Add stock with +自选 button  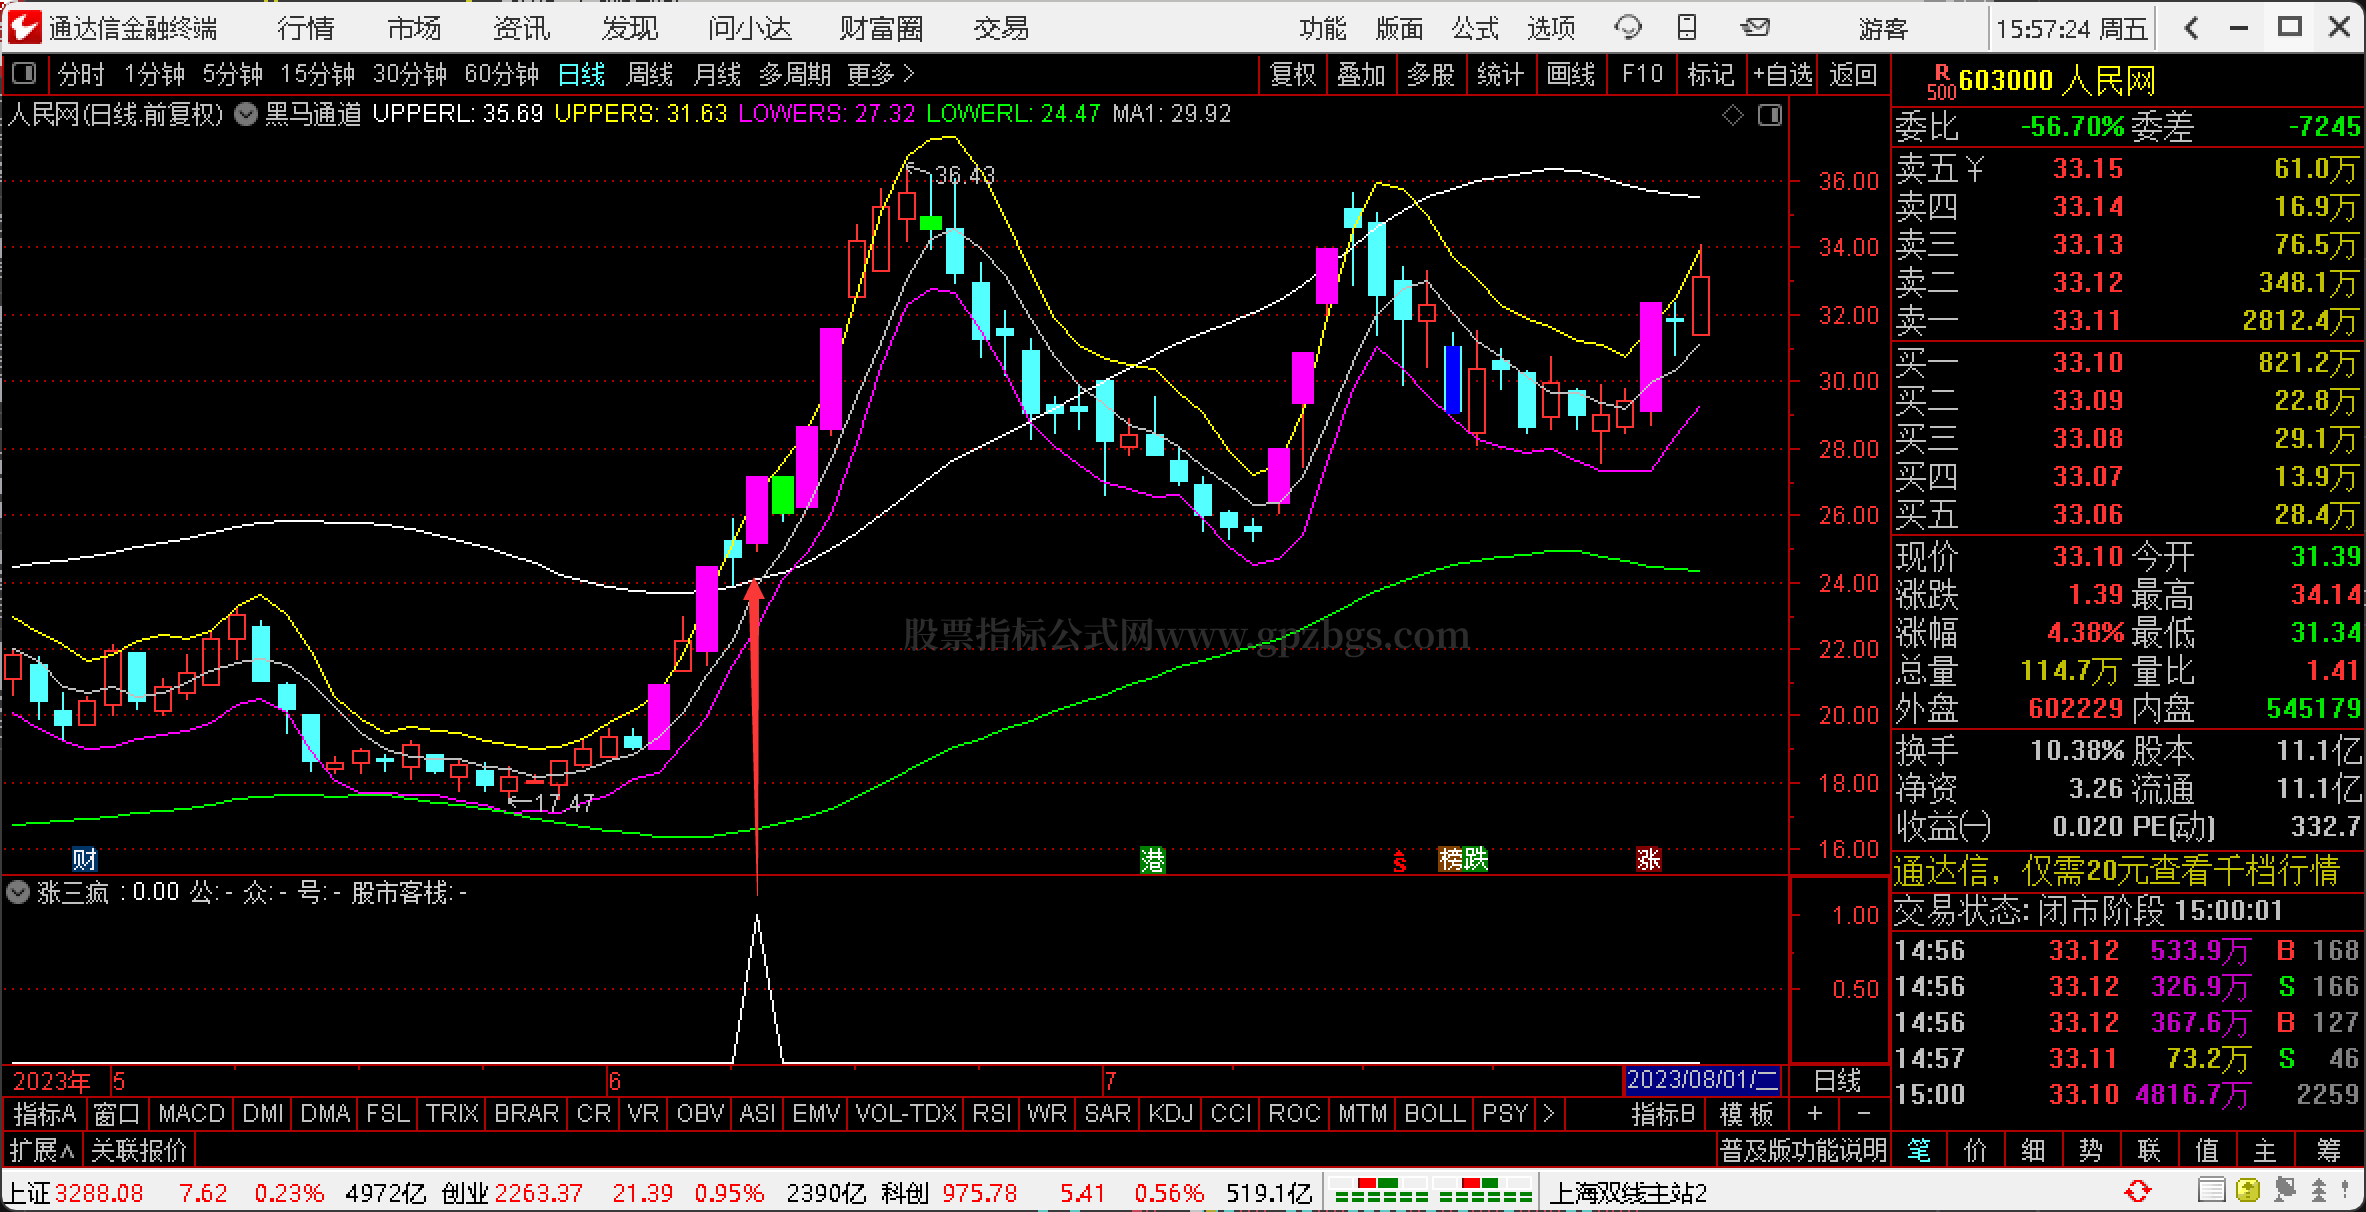pos(1782,74)
